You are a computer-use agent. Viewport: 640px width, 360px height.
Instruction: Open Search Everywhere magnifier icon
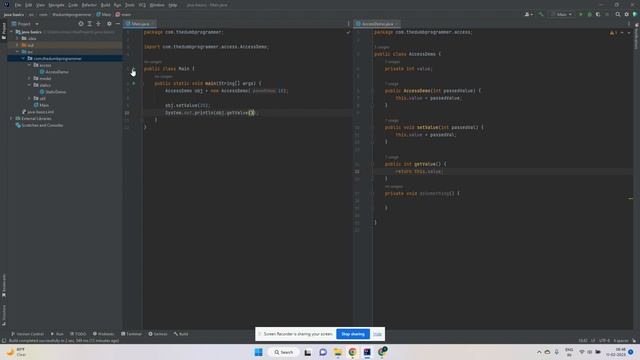click(618, 14)
